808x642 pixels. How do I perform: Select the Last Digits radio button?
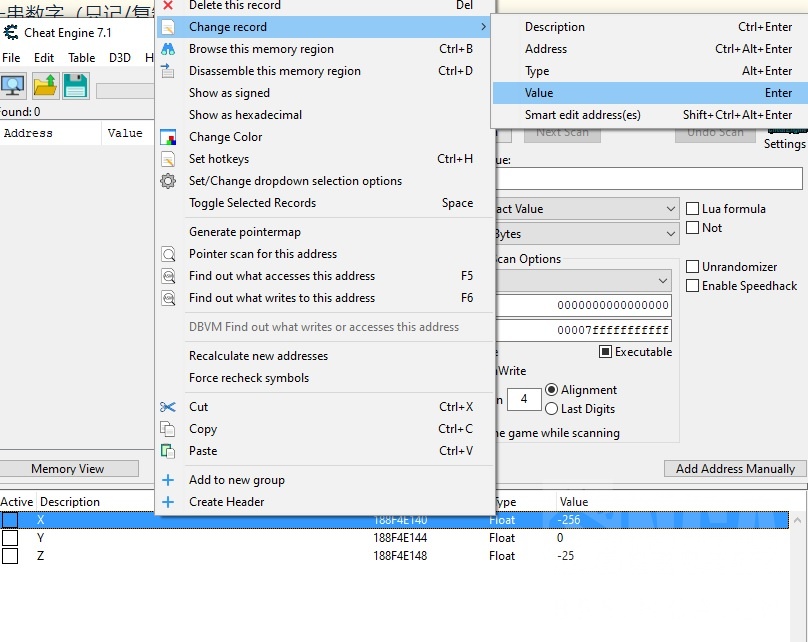click(551, 409)
